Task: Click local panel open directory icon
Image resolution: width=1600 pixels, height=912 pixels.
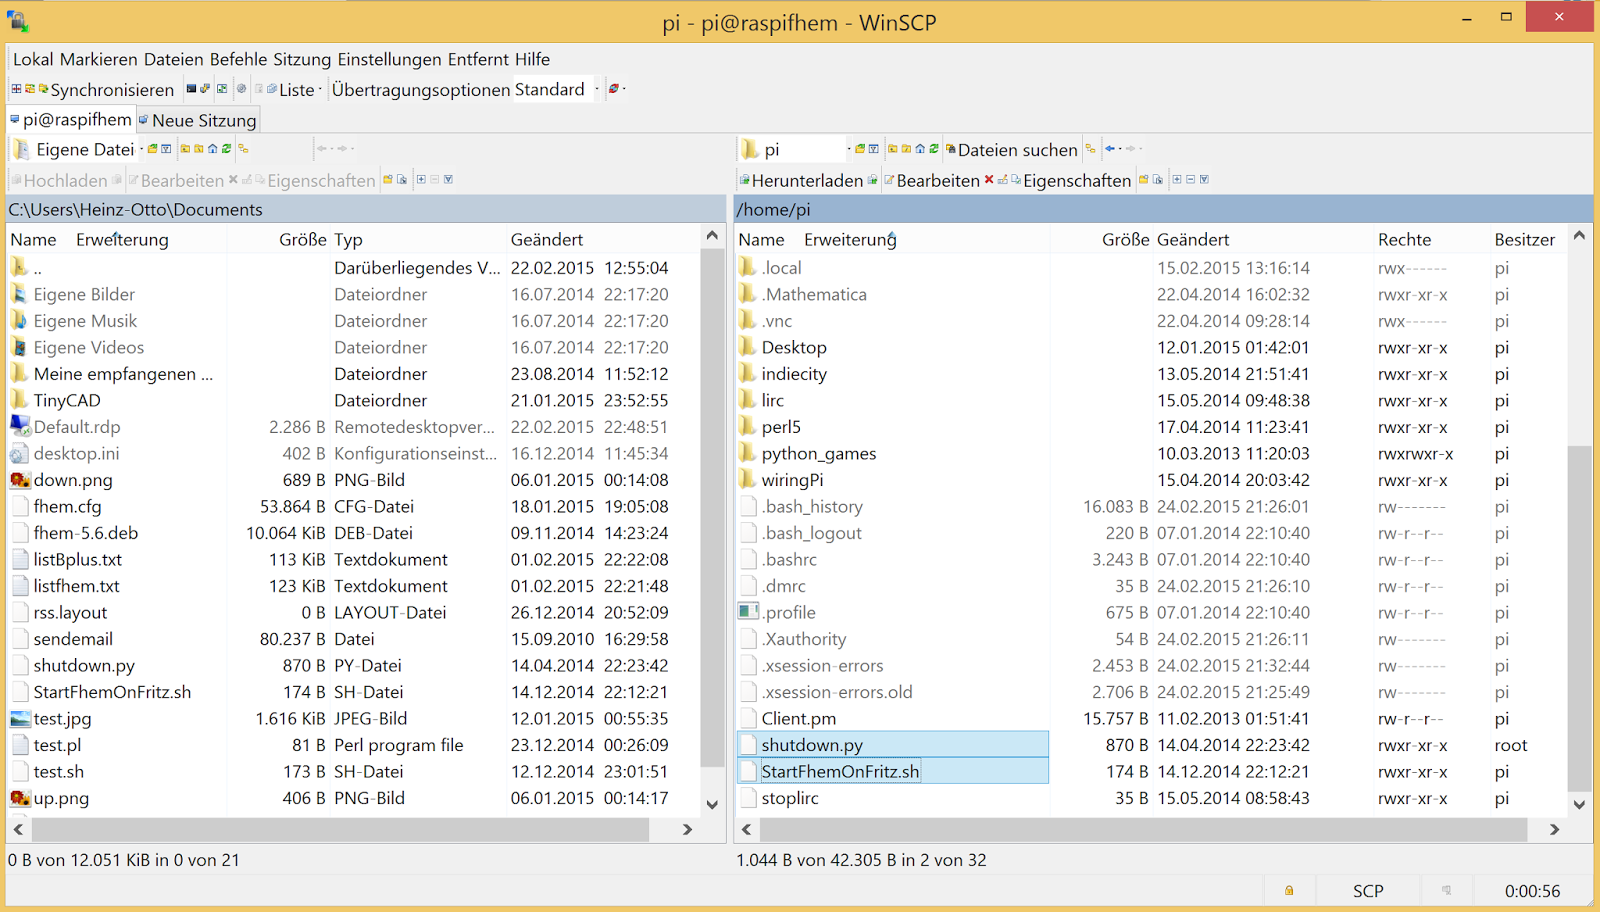Action: [153, 149]
